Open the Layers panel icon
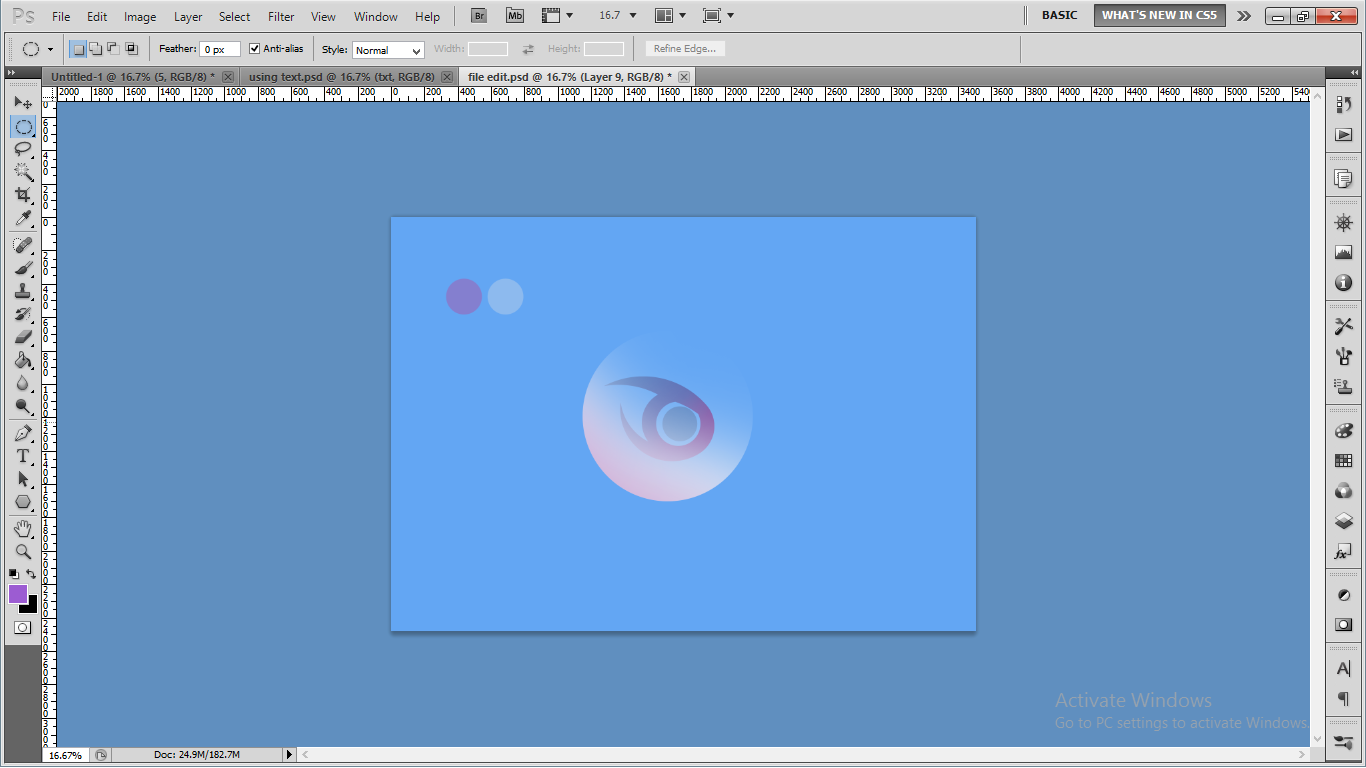Screen dimensions: 1366x768 click(1343, 521)
